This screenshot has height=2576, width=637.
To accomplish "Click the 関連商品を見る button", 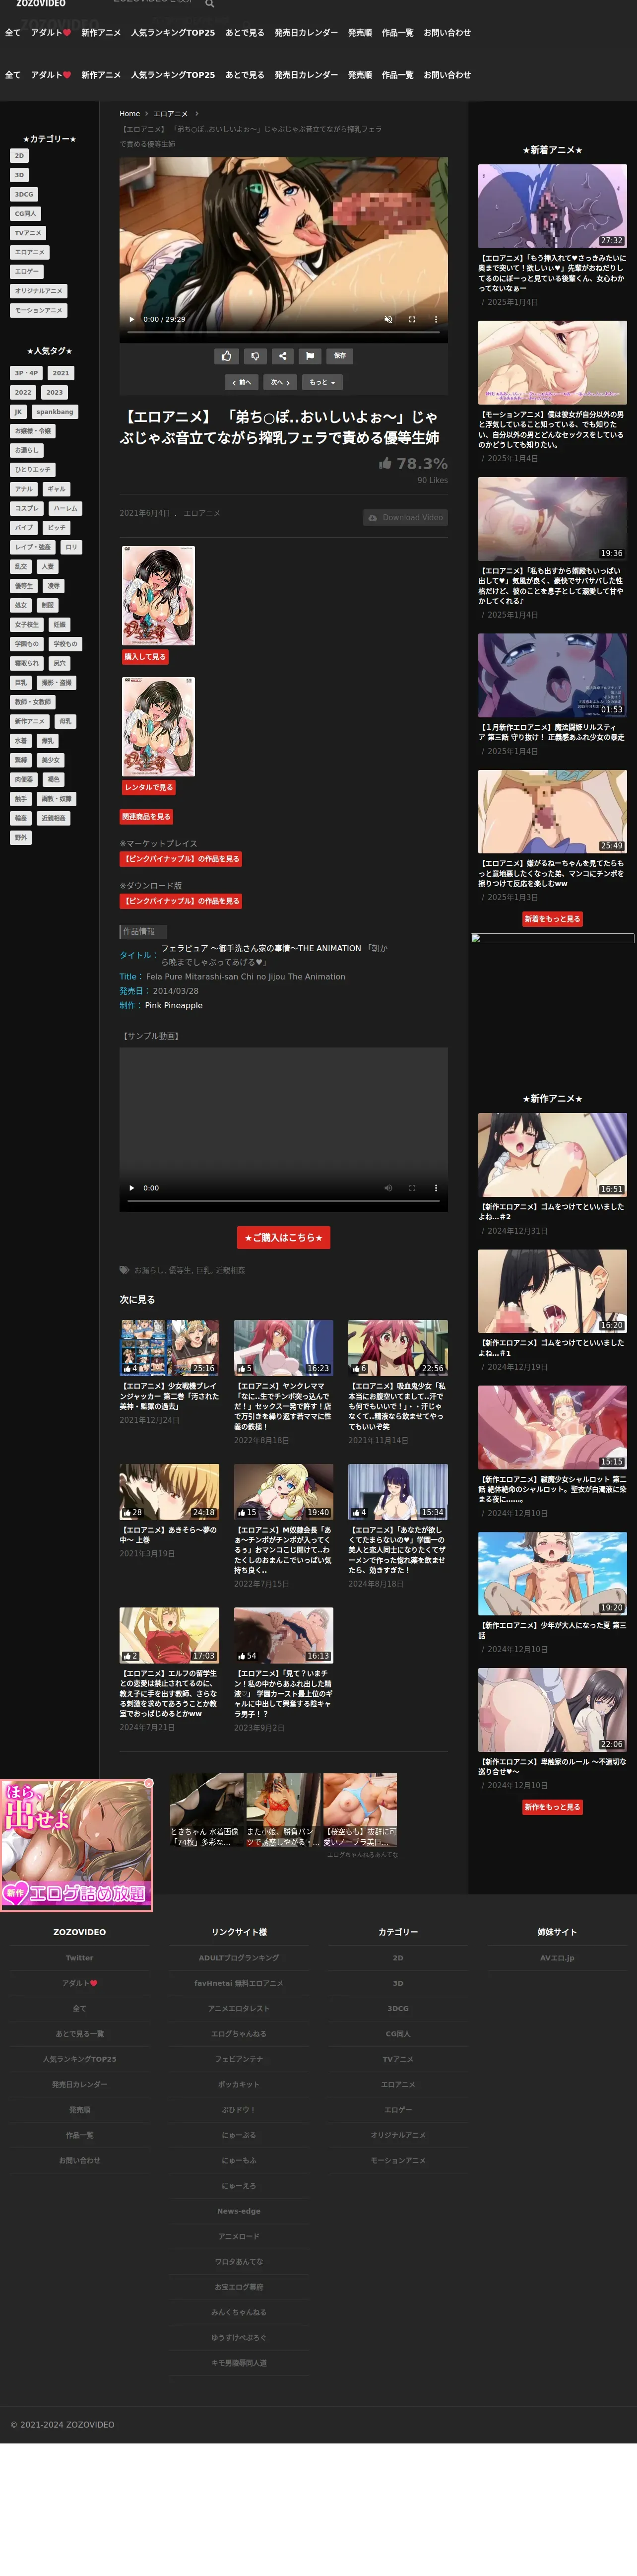I will point(146,817).
